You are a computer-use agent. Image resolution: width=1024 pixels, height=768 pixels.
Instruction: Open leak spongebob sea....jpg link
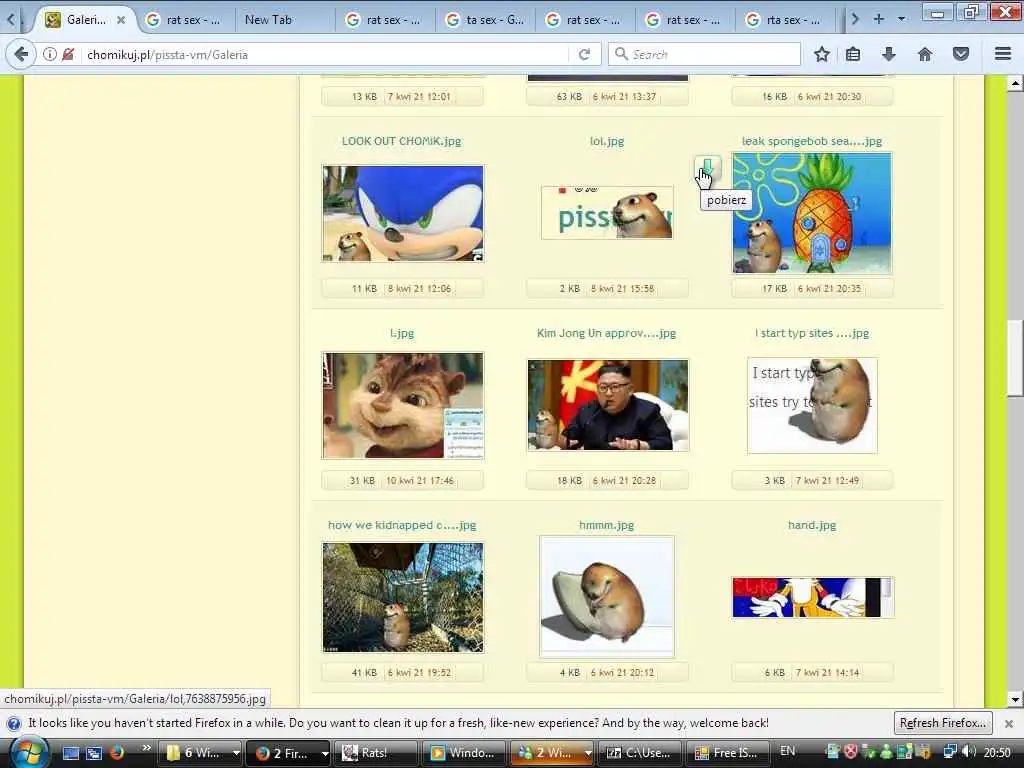click(x=812, y=141)
